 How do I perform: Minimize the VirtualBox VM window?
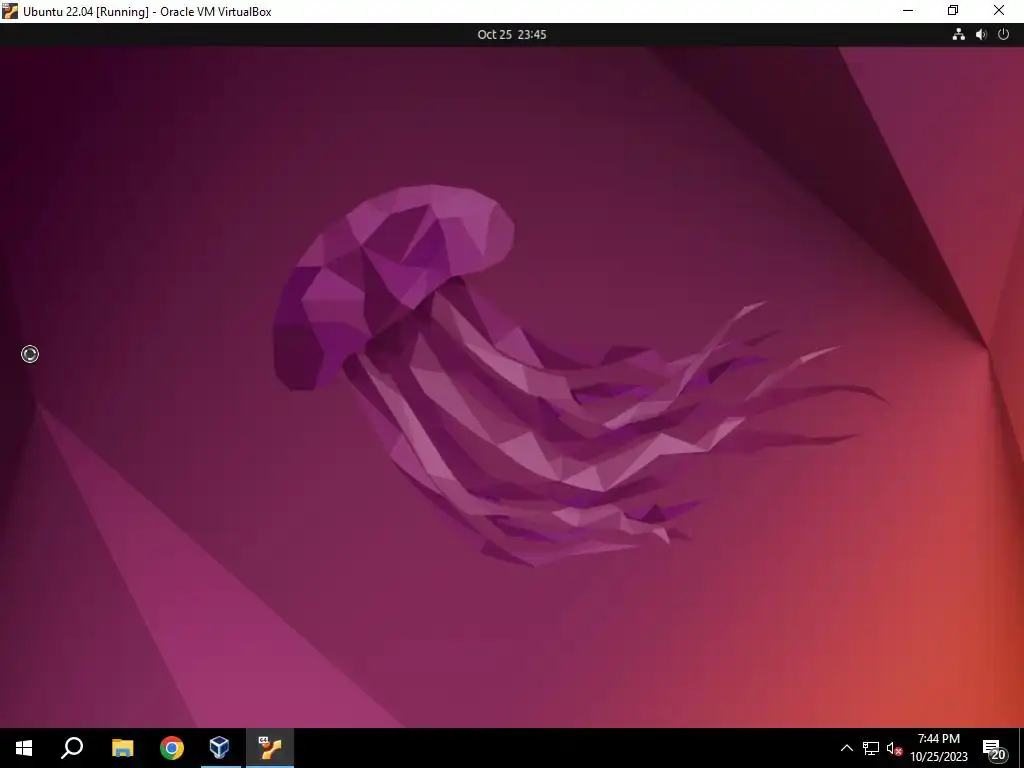click(908, 11)
